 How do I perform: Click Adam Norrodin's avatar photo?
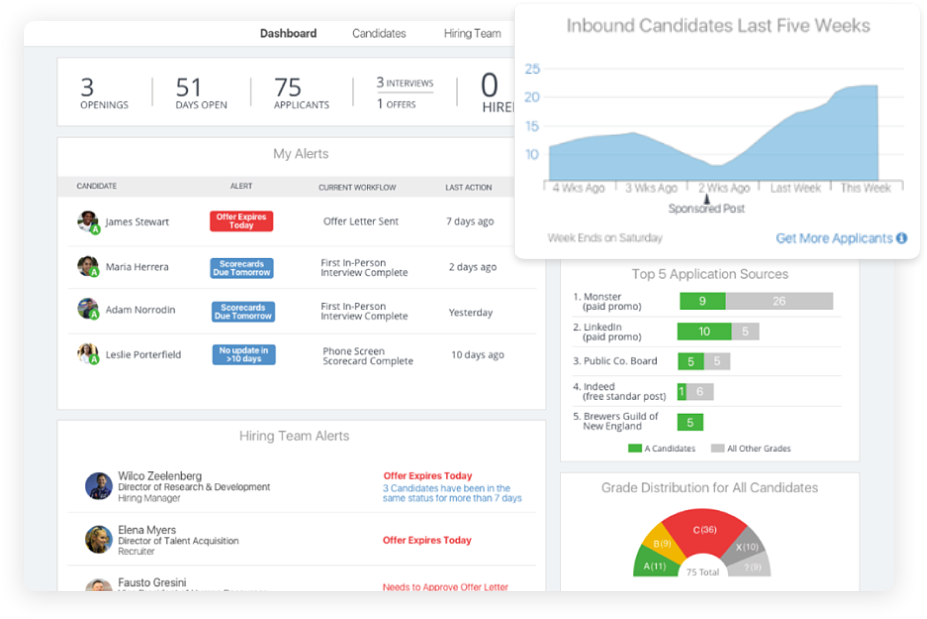coord(88,309)
